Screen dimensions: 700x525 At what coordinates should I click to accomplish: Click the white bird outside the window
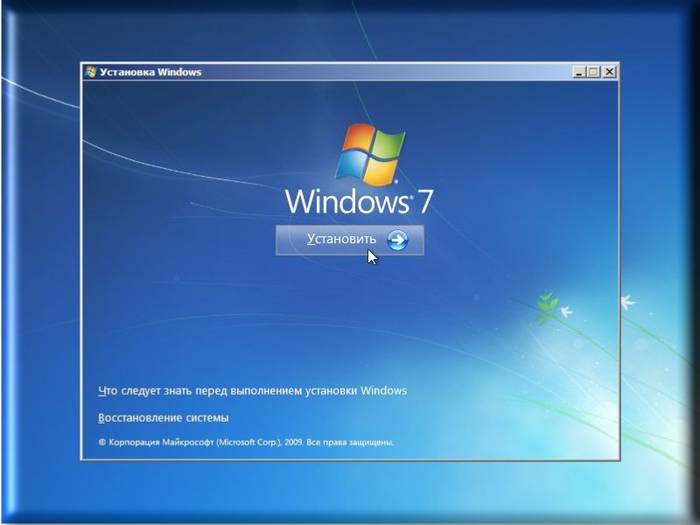(x=628, y=301)
